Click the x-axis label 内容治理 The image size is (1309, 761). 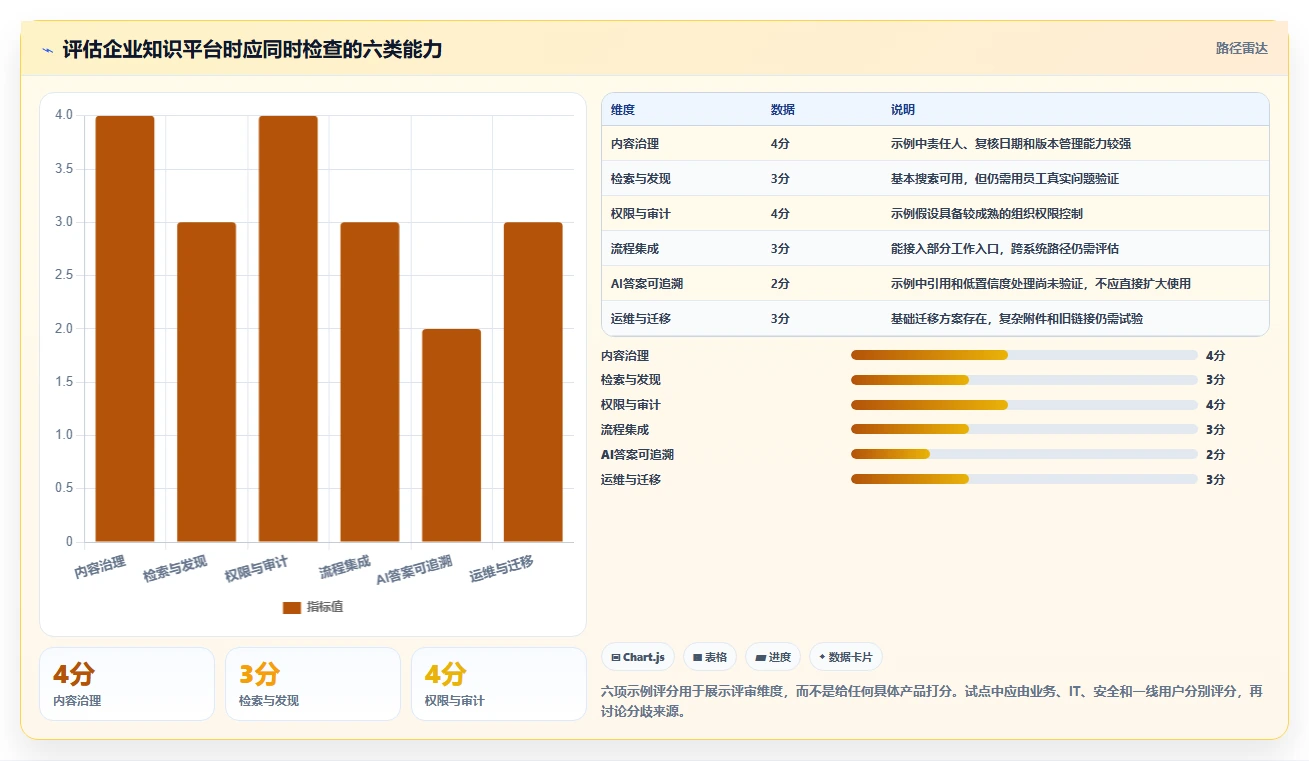pos(100,568)
